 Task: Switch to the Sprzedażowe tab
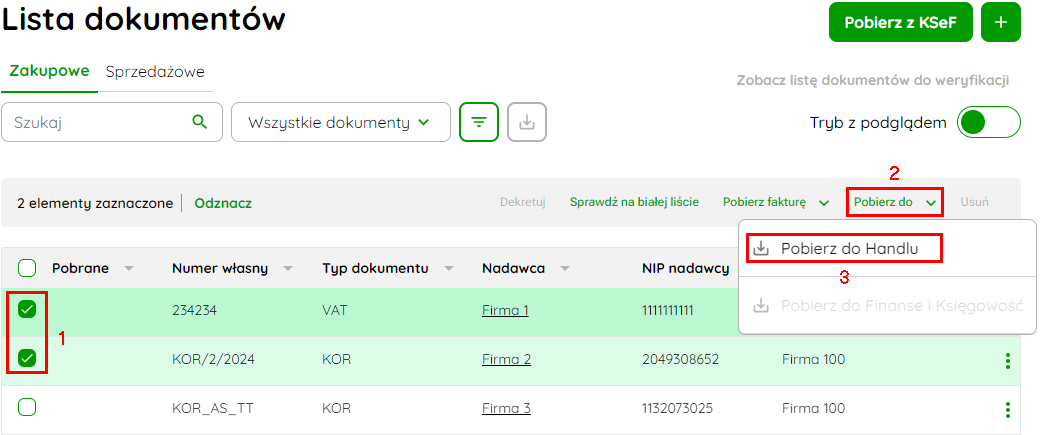(155, 72)
